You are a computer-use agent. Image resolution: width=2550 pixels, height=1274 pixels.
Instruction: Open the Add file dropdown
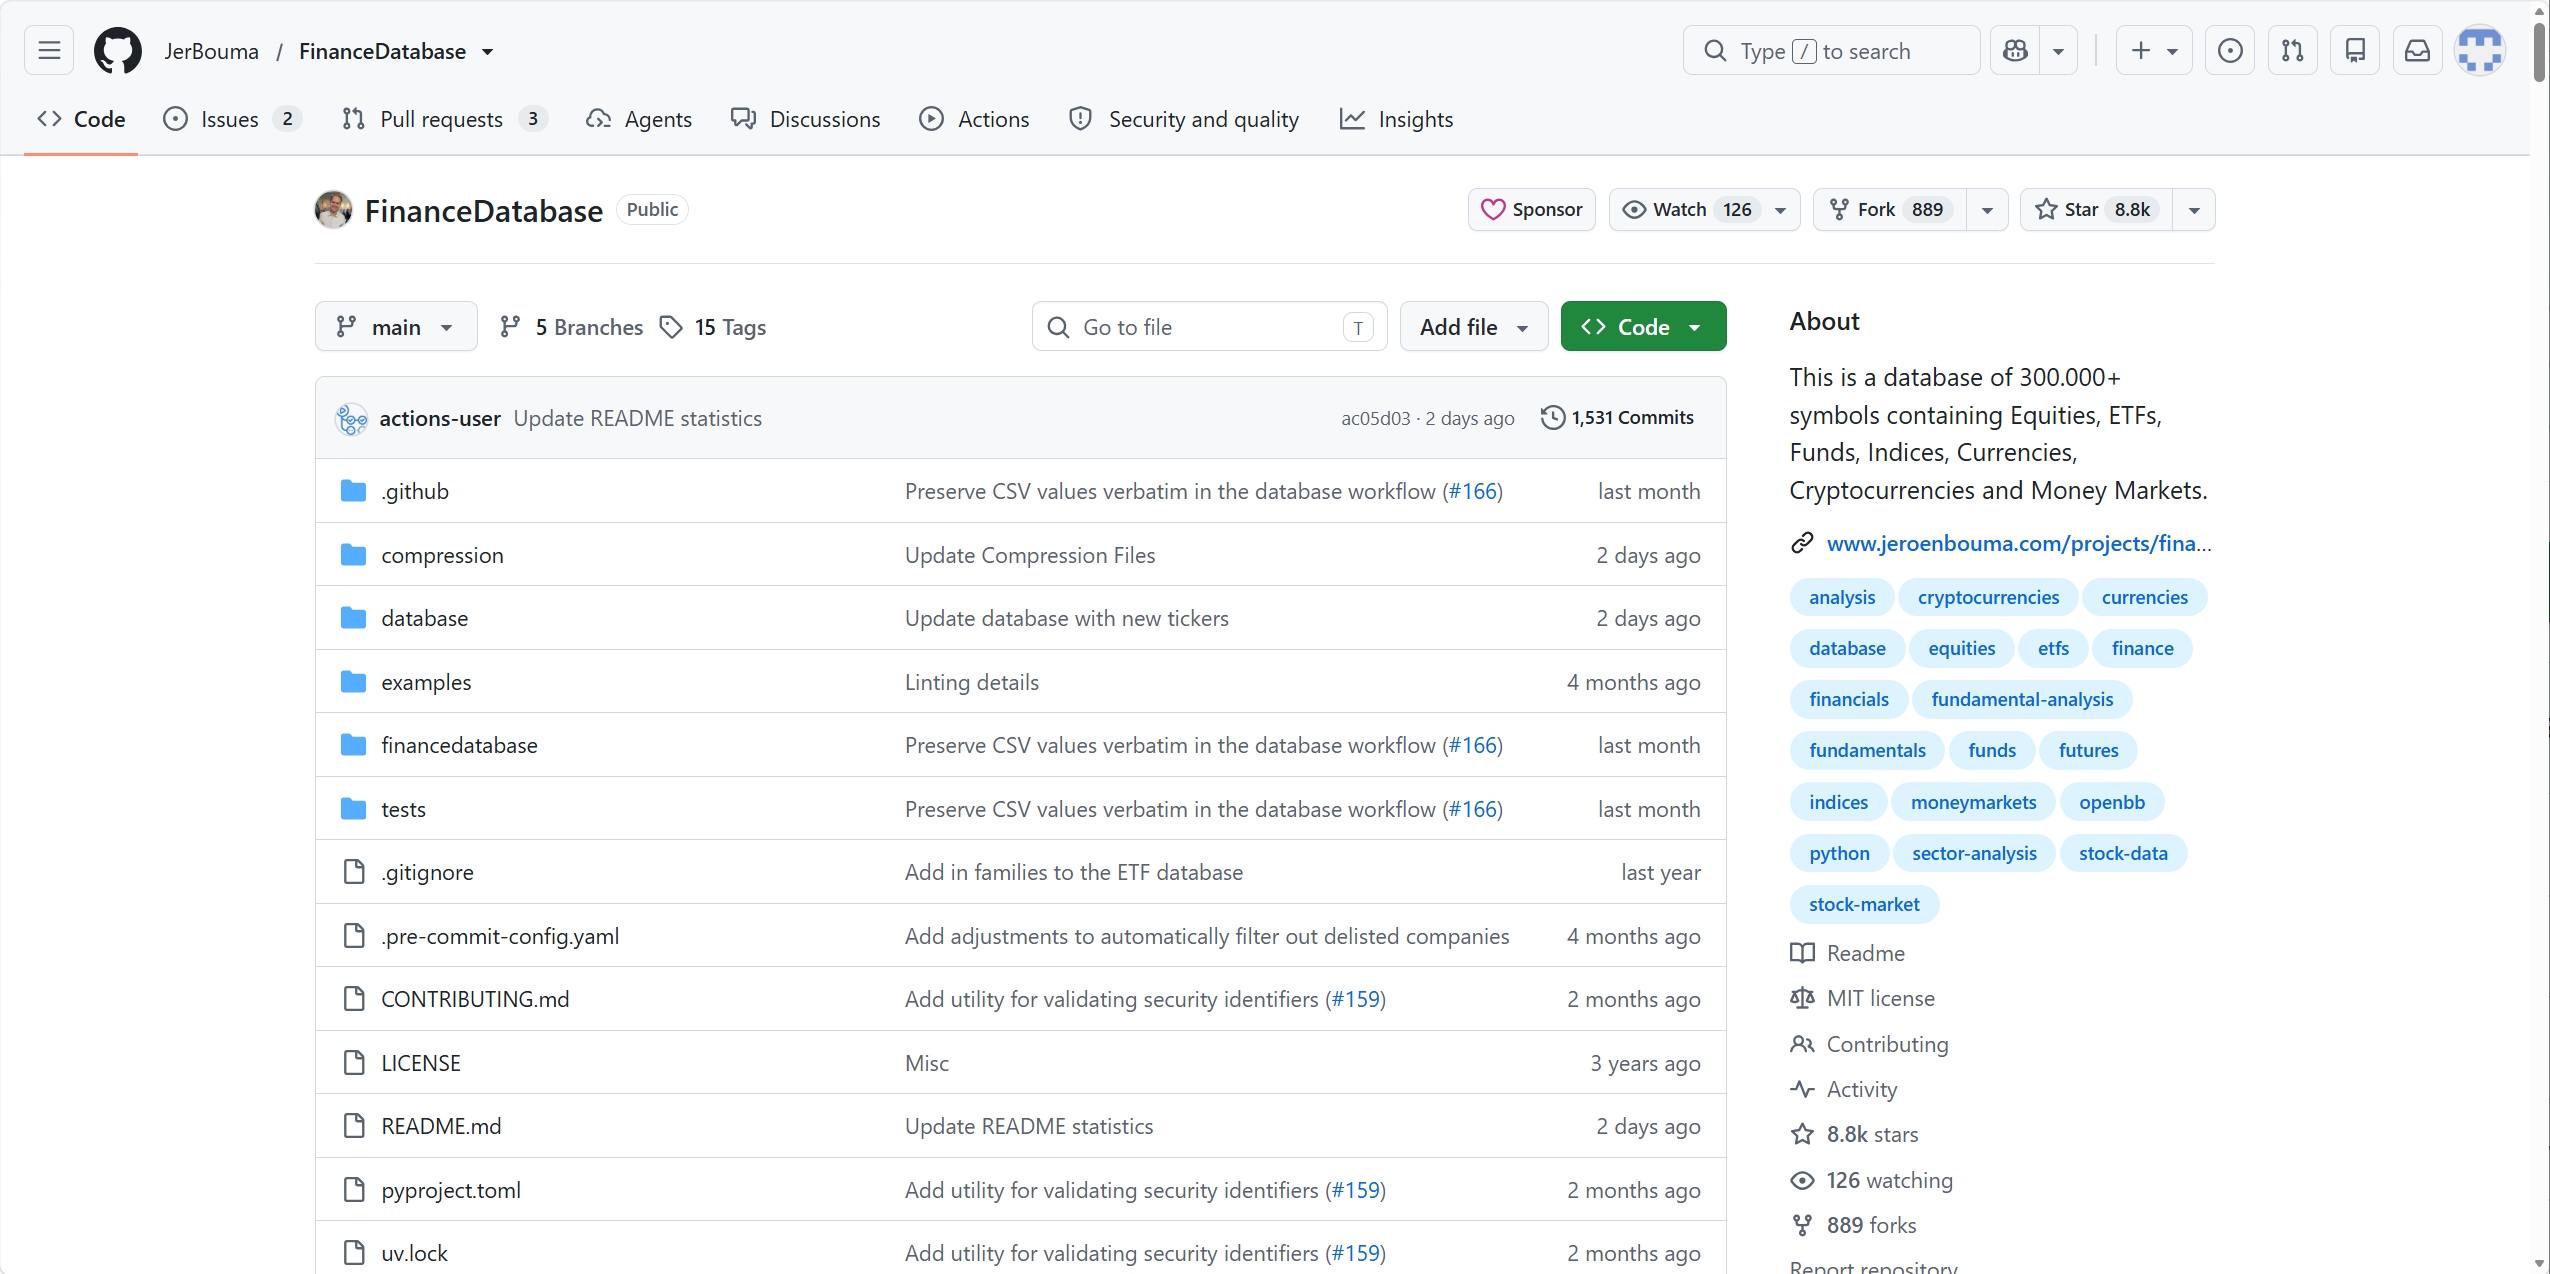(x=1474, y=327)
